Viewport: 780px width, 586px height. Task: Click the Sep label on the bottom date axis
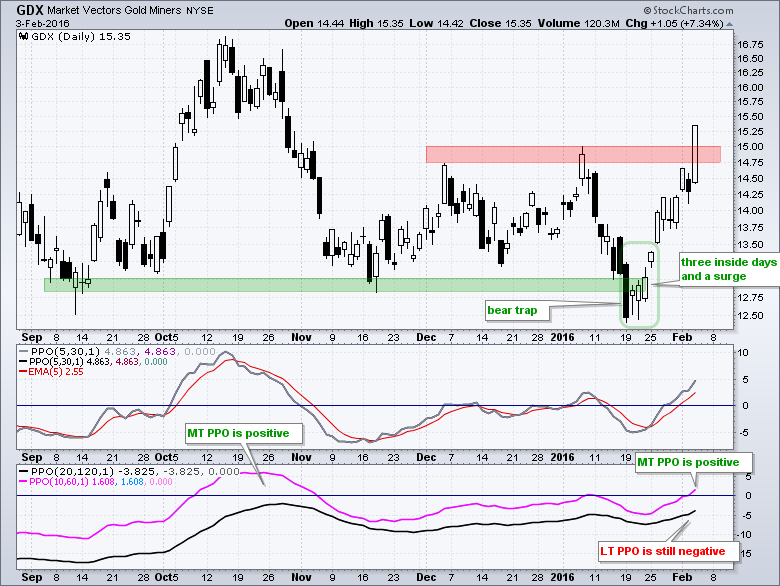(x=32, y=577)
